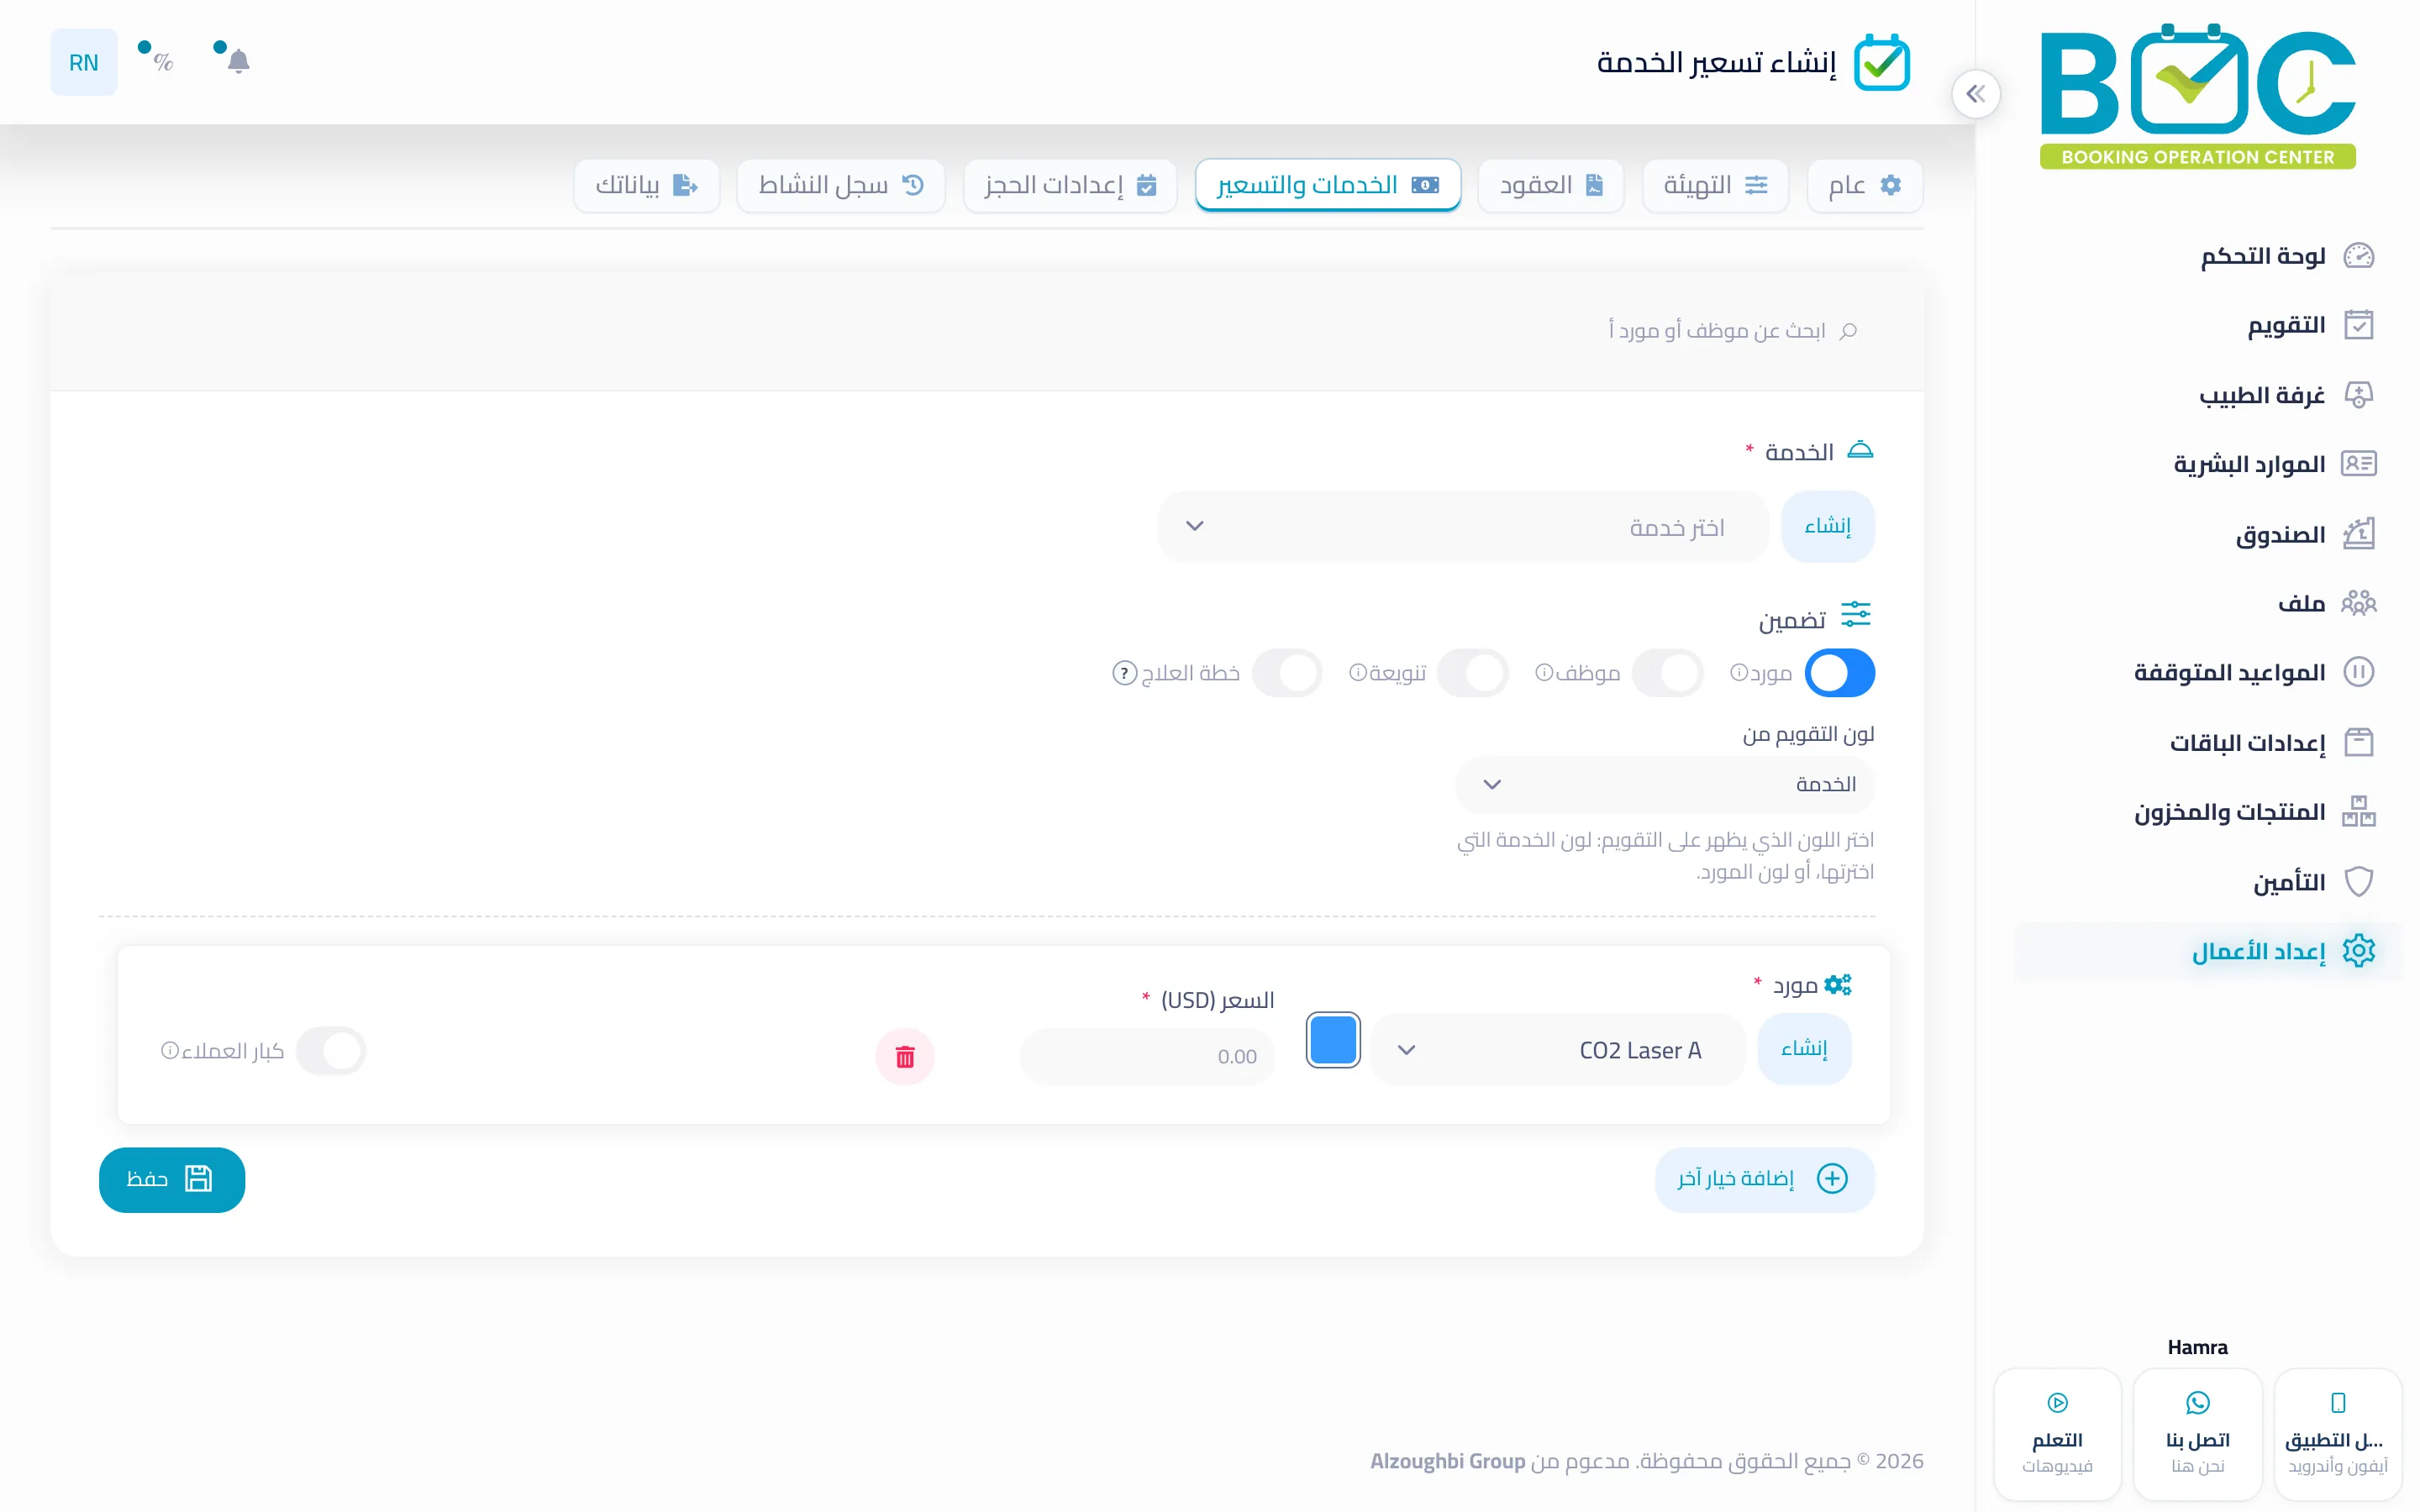This screenshot has width=2420, height=1512.
Task: Click the percent discounts icon in header
Action: (x=163, y=62)
